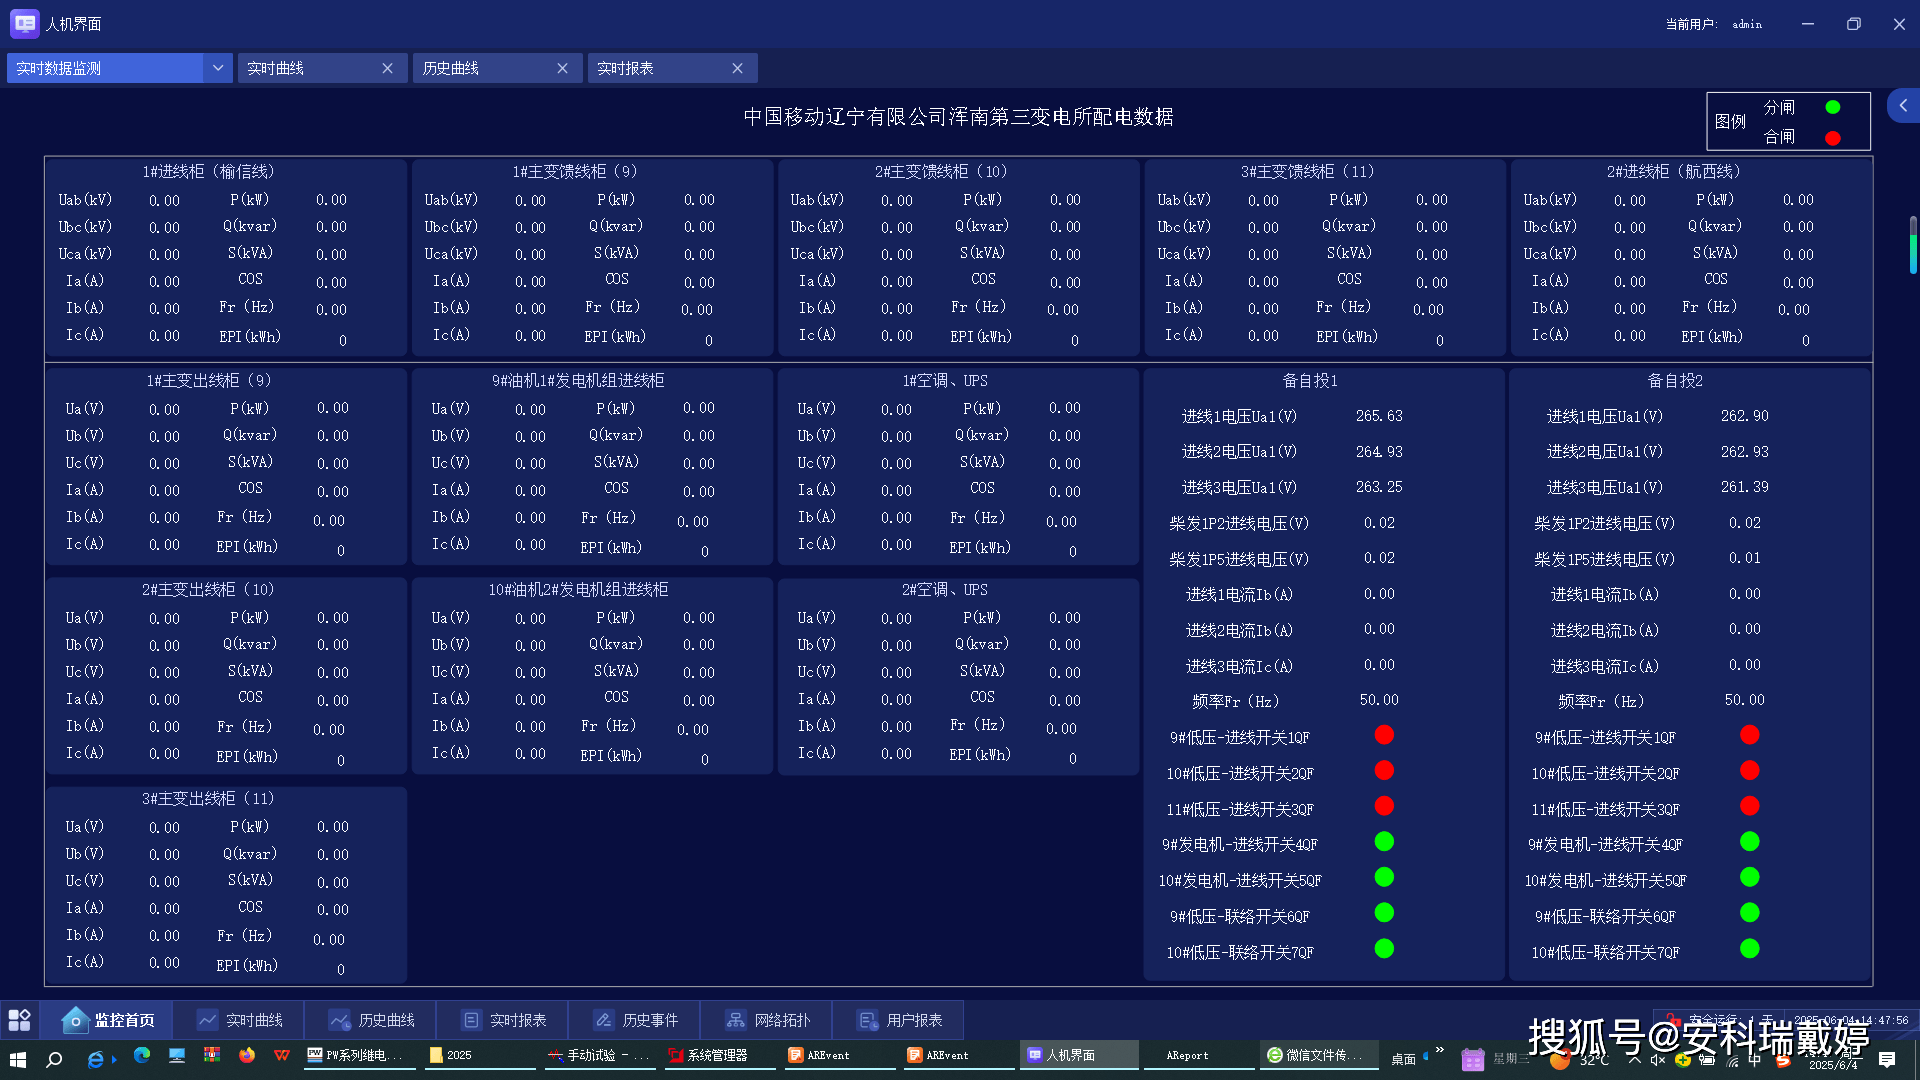The height and width of the screenshot is (1080, 1920).
Task: Click 备自投1 10#低压-进线开关2QF status light
Action: (1384, 770)
